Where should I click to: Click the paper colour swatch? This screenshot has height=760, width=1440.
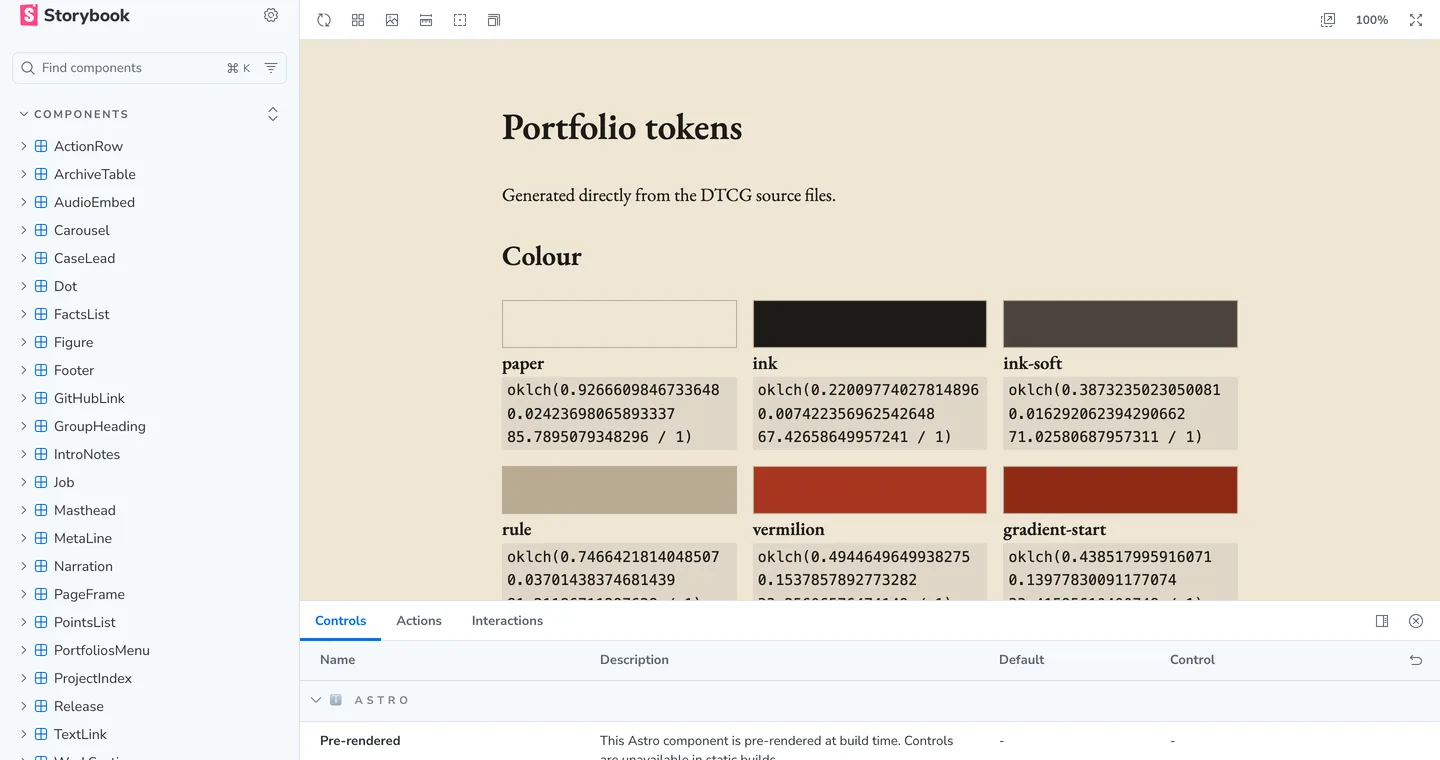[x=619, y=324]
